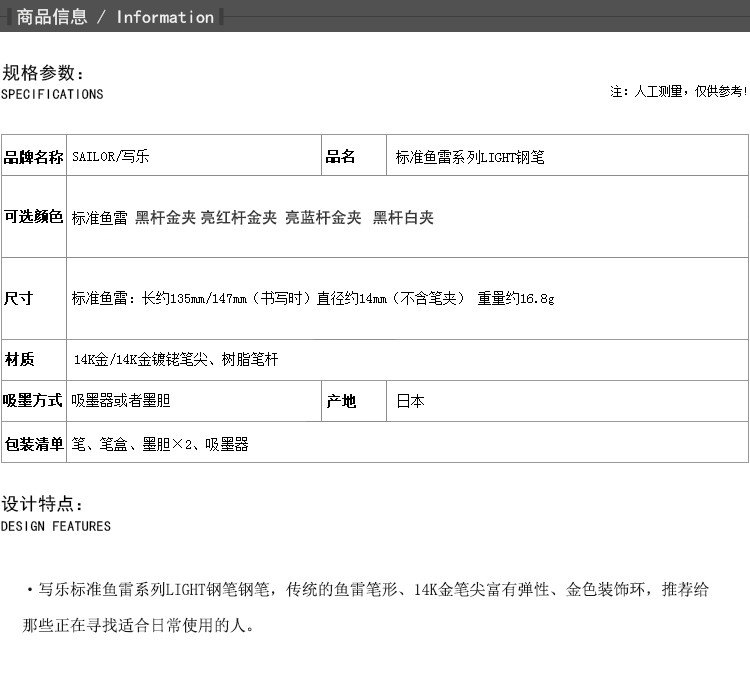Click the diameter value 直径约14mm
This screenshot has width=750, height=687.
pos(352,299)
